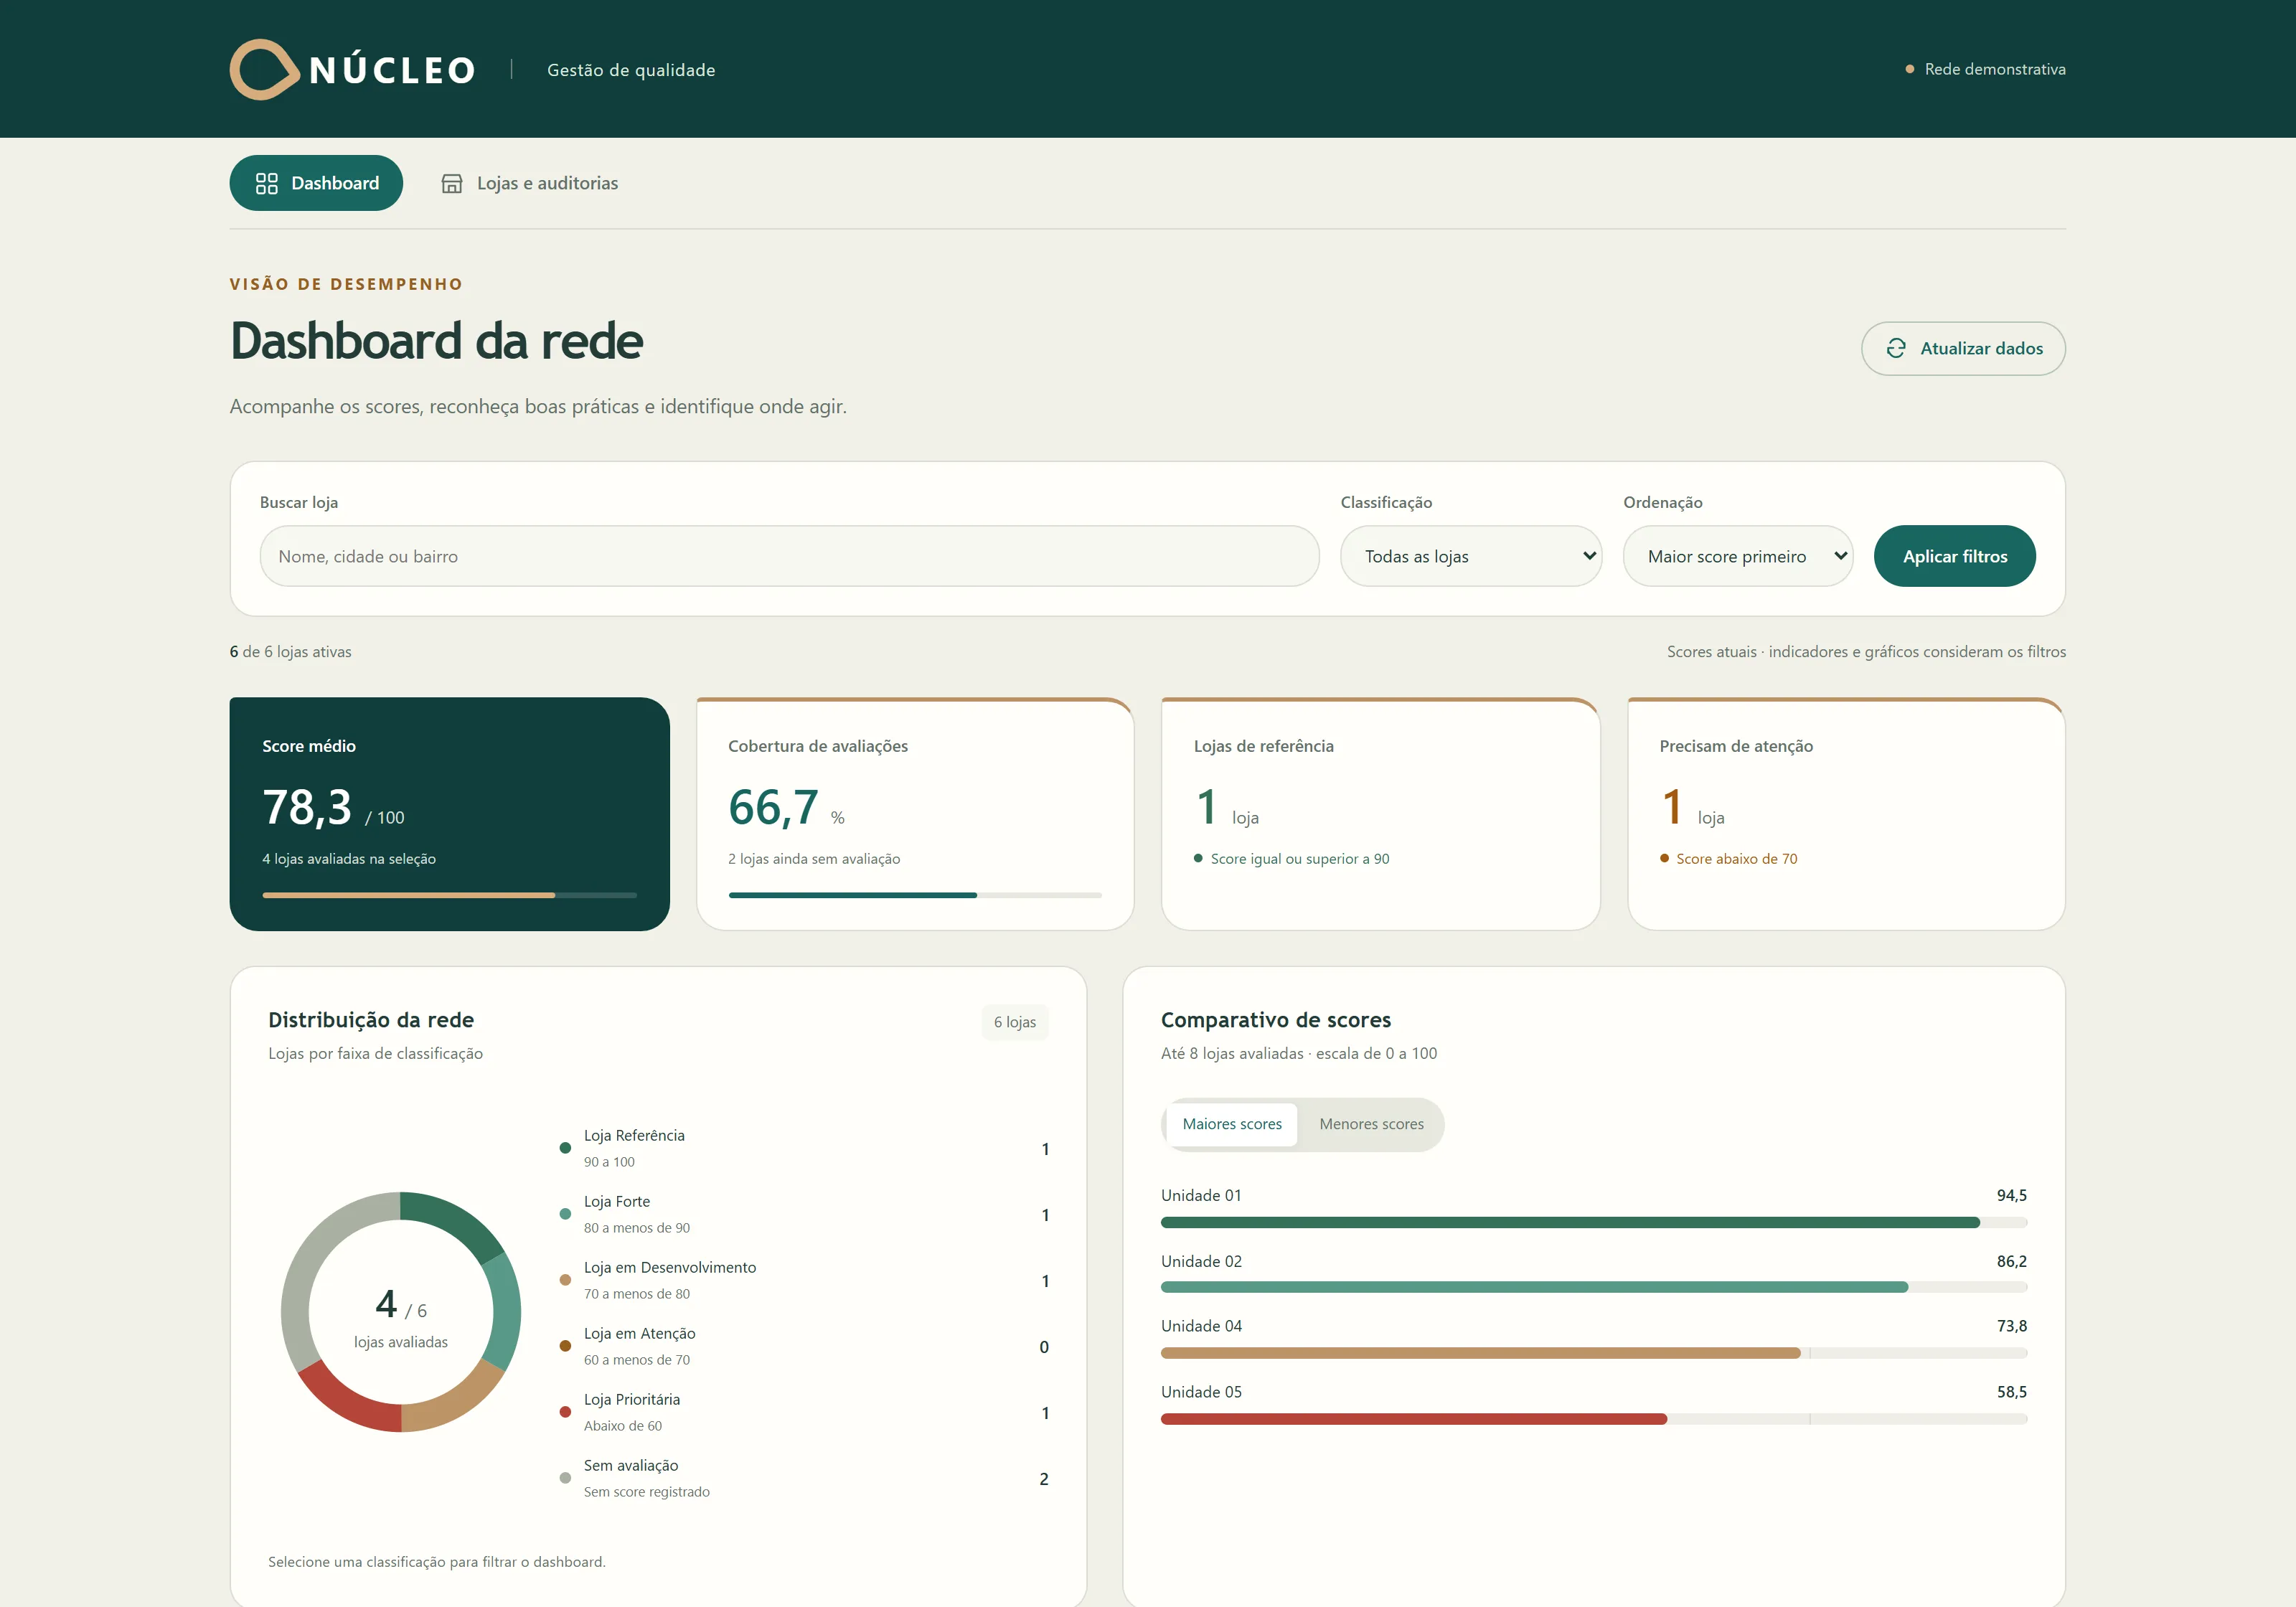Open the Classificação dropdown
Image resolution: width=2296 pixels, height=1607 pixels.
click(x=1471, y=556)
